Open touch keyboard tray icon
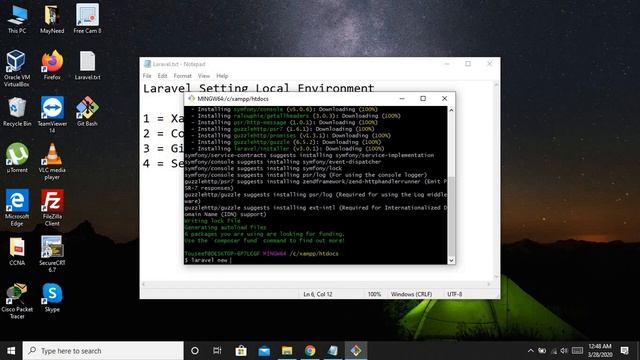Viewport: 640px width, 360px height. pos(577,351)
